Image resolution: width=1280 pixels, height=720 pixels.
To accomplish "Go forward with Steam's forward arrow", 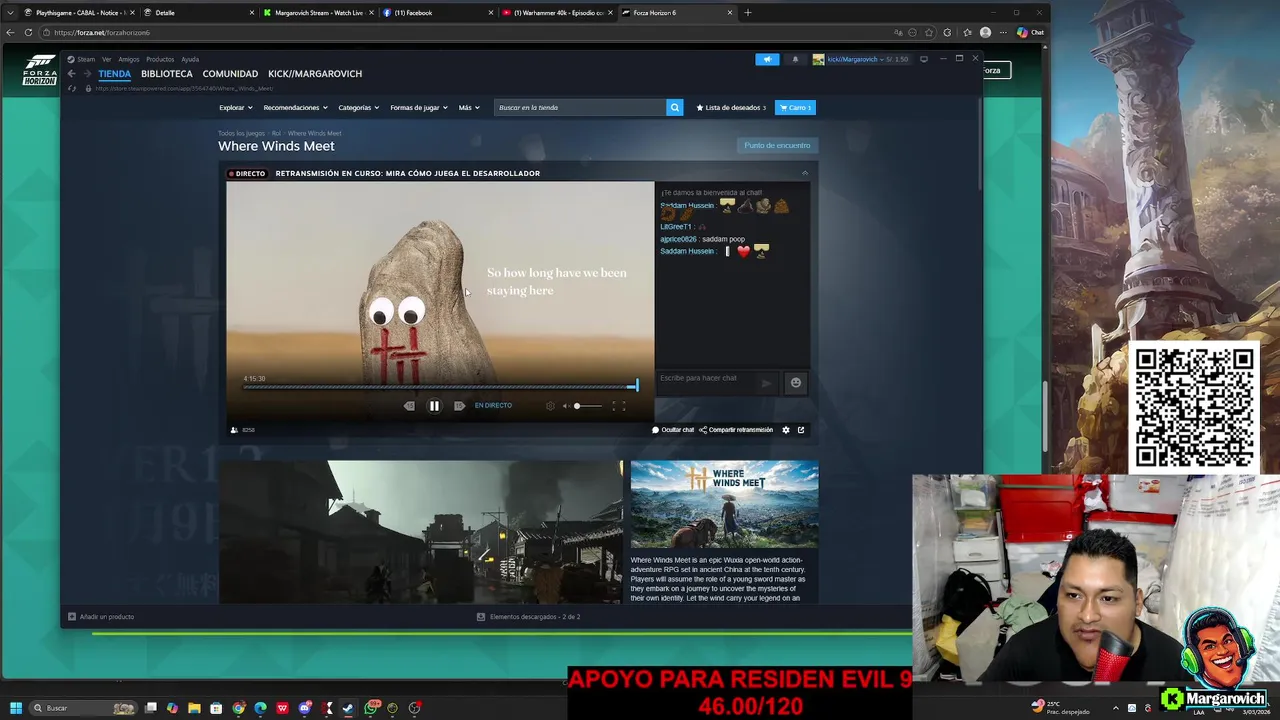I will pos(86,74).
